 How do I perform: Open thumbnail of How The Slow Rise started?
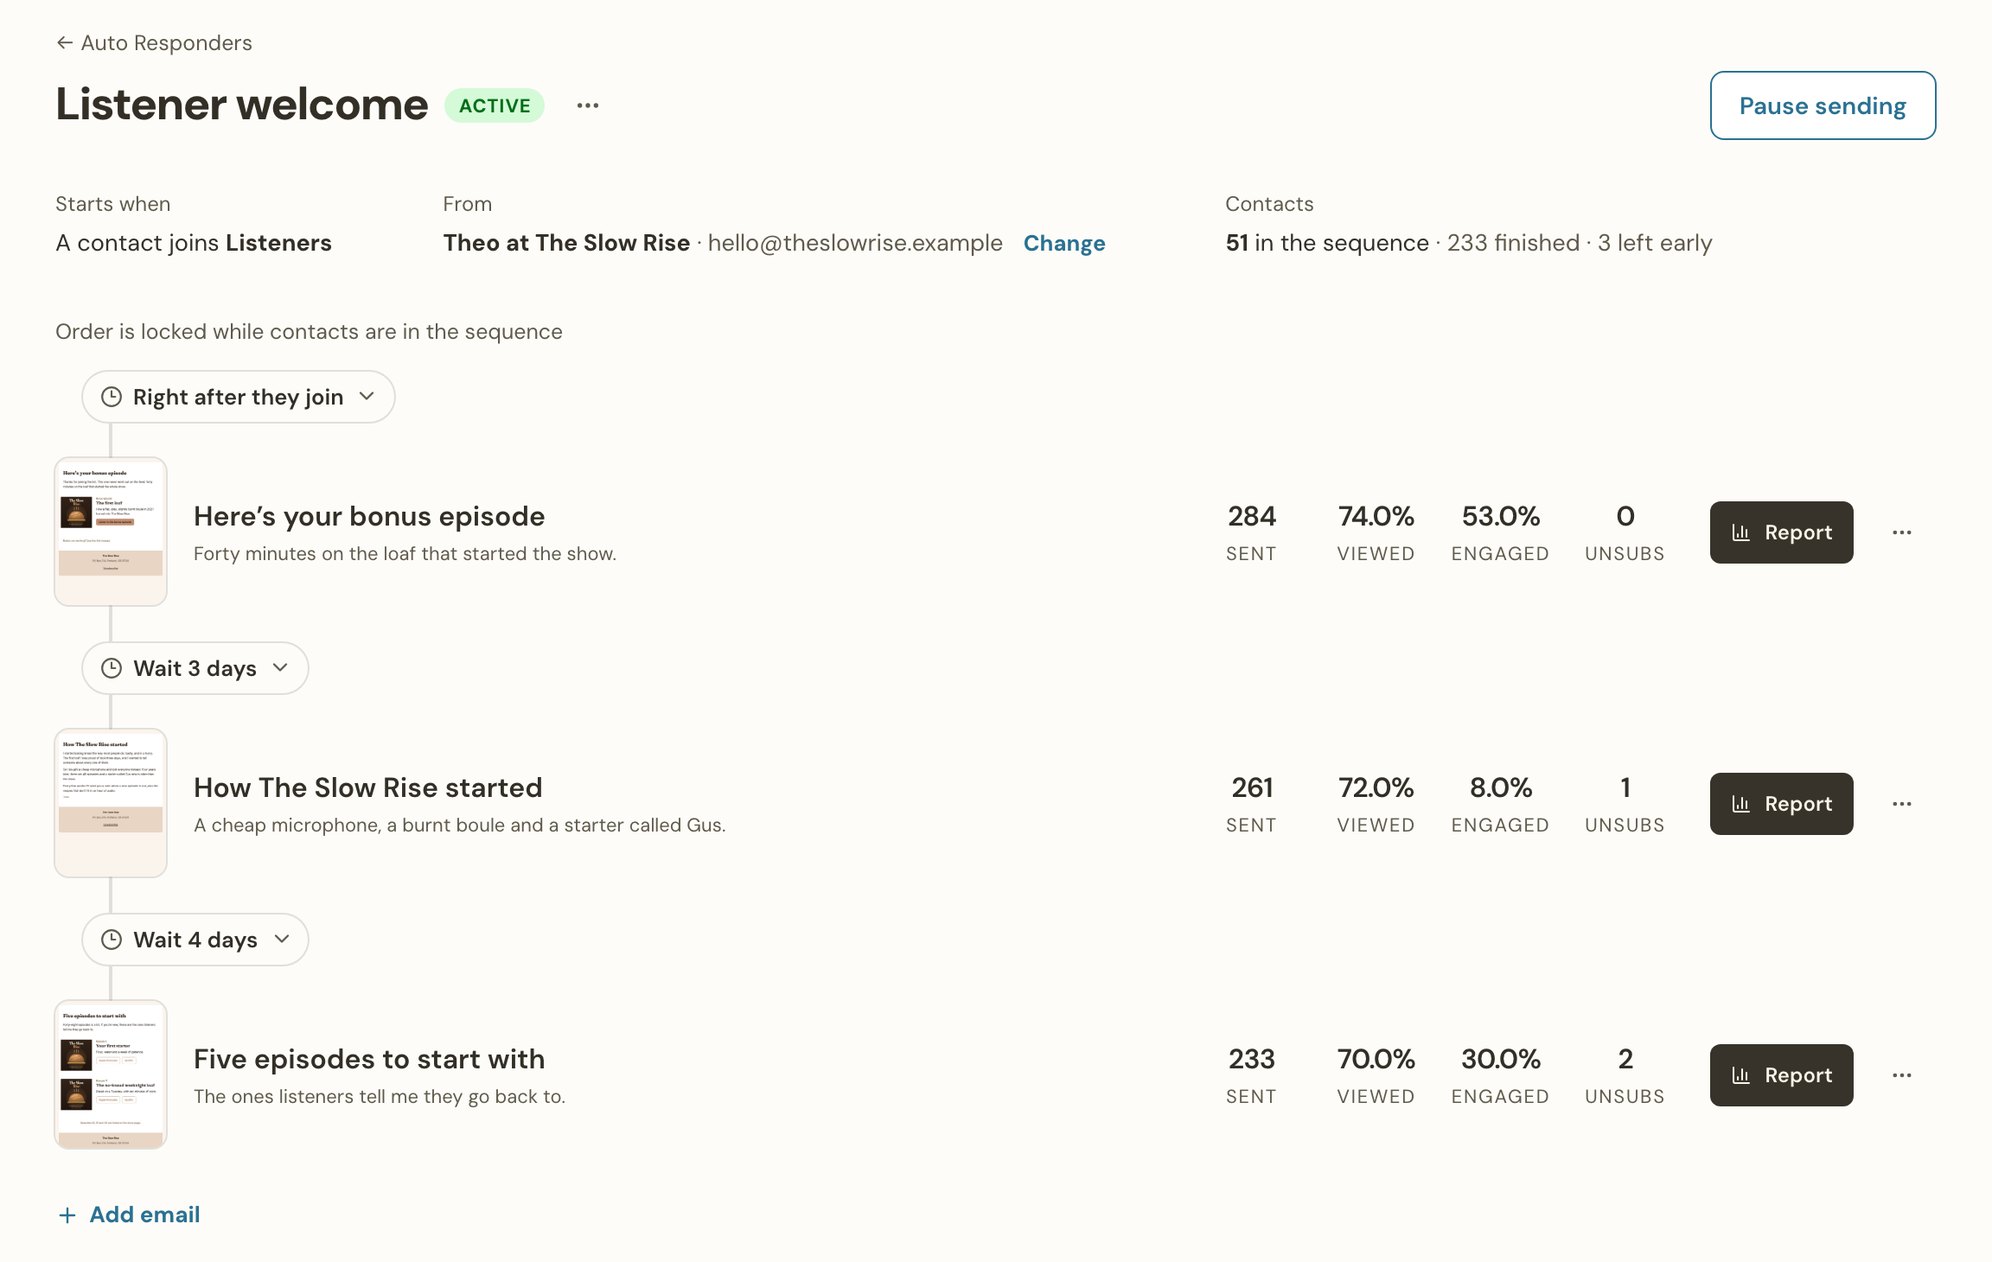pos(110,803)
